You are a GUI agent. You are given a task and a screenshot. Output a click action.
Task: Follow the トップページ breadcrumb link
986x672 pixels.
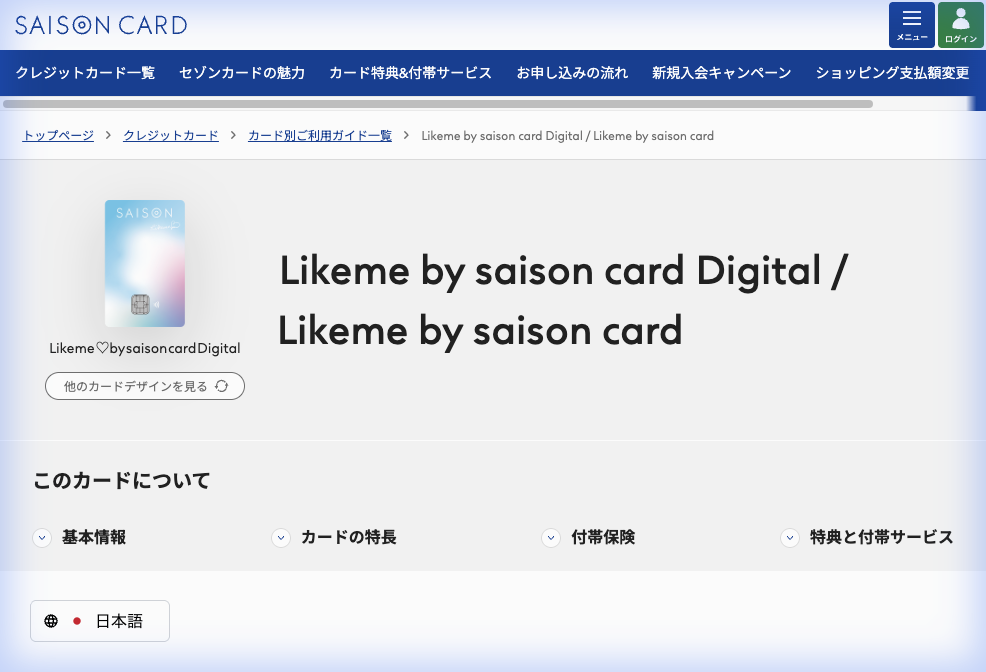pos(57,135)
